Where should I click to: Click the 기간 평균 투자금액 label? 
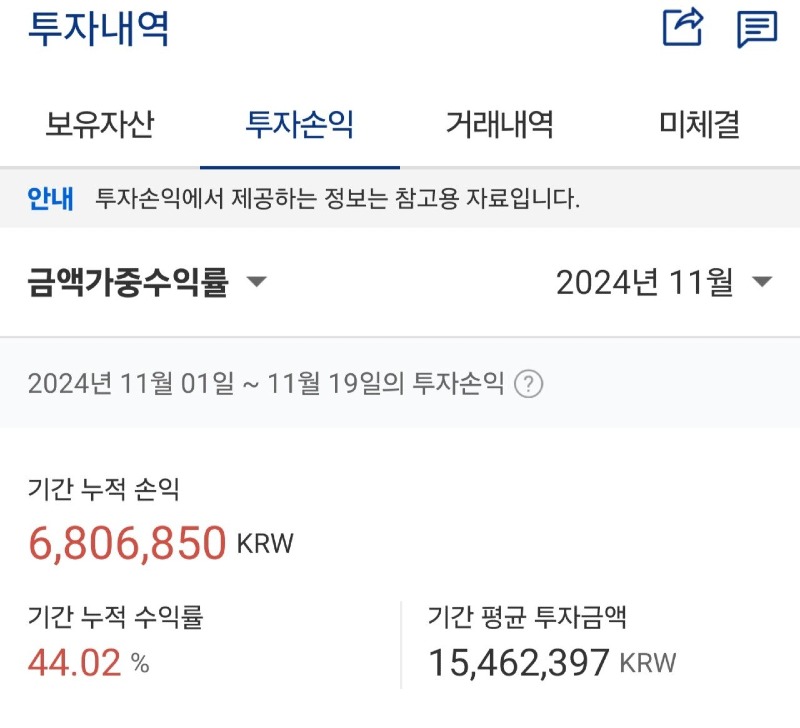coord(527,617)
